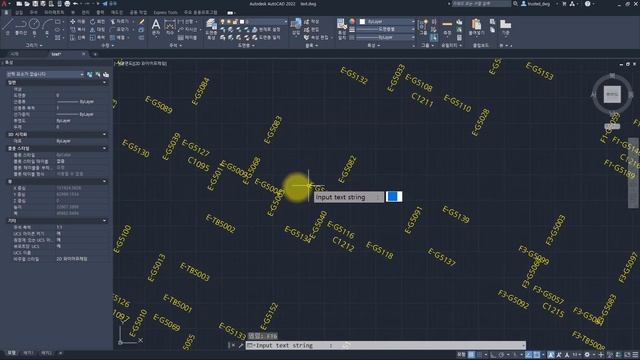The image size is (640, 360).
Task: Open the object color ByLayer swatch dropdown
Action: click(385, 22)
